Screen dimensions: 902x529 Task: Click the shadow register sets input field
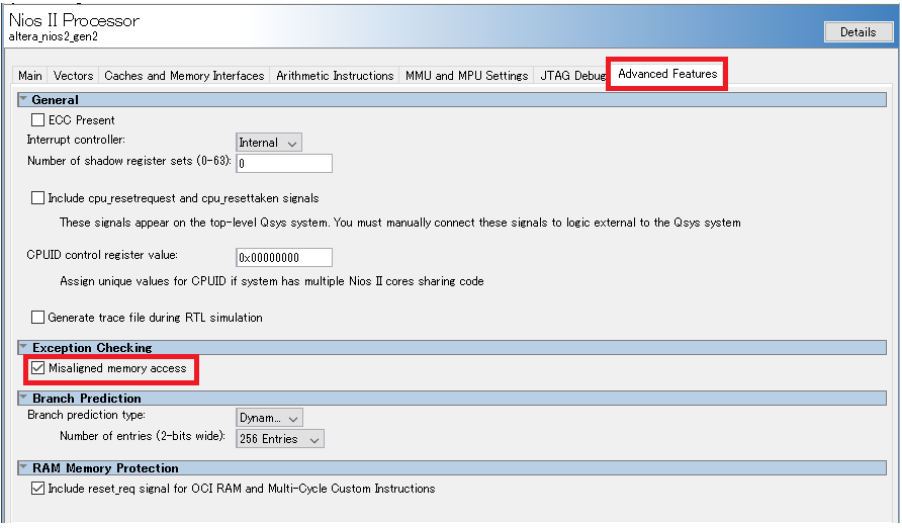284,163
